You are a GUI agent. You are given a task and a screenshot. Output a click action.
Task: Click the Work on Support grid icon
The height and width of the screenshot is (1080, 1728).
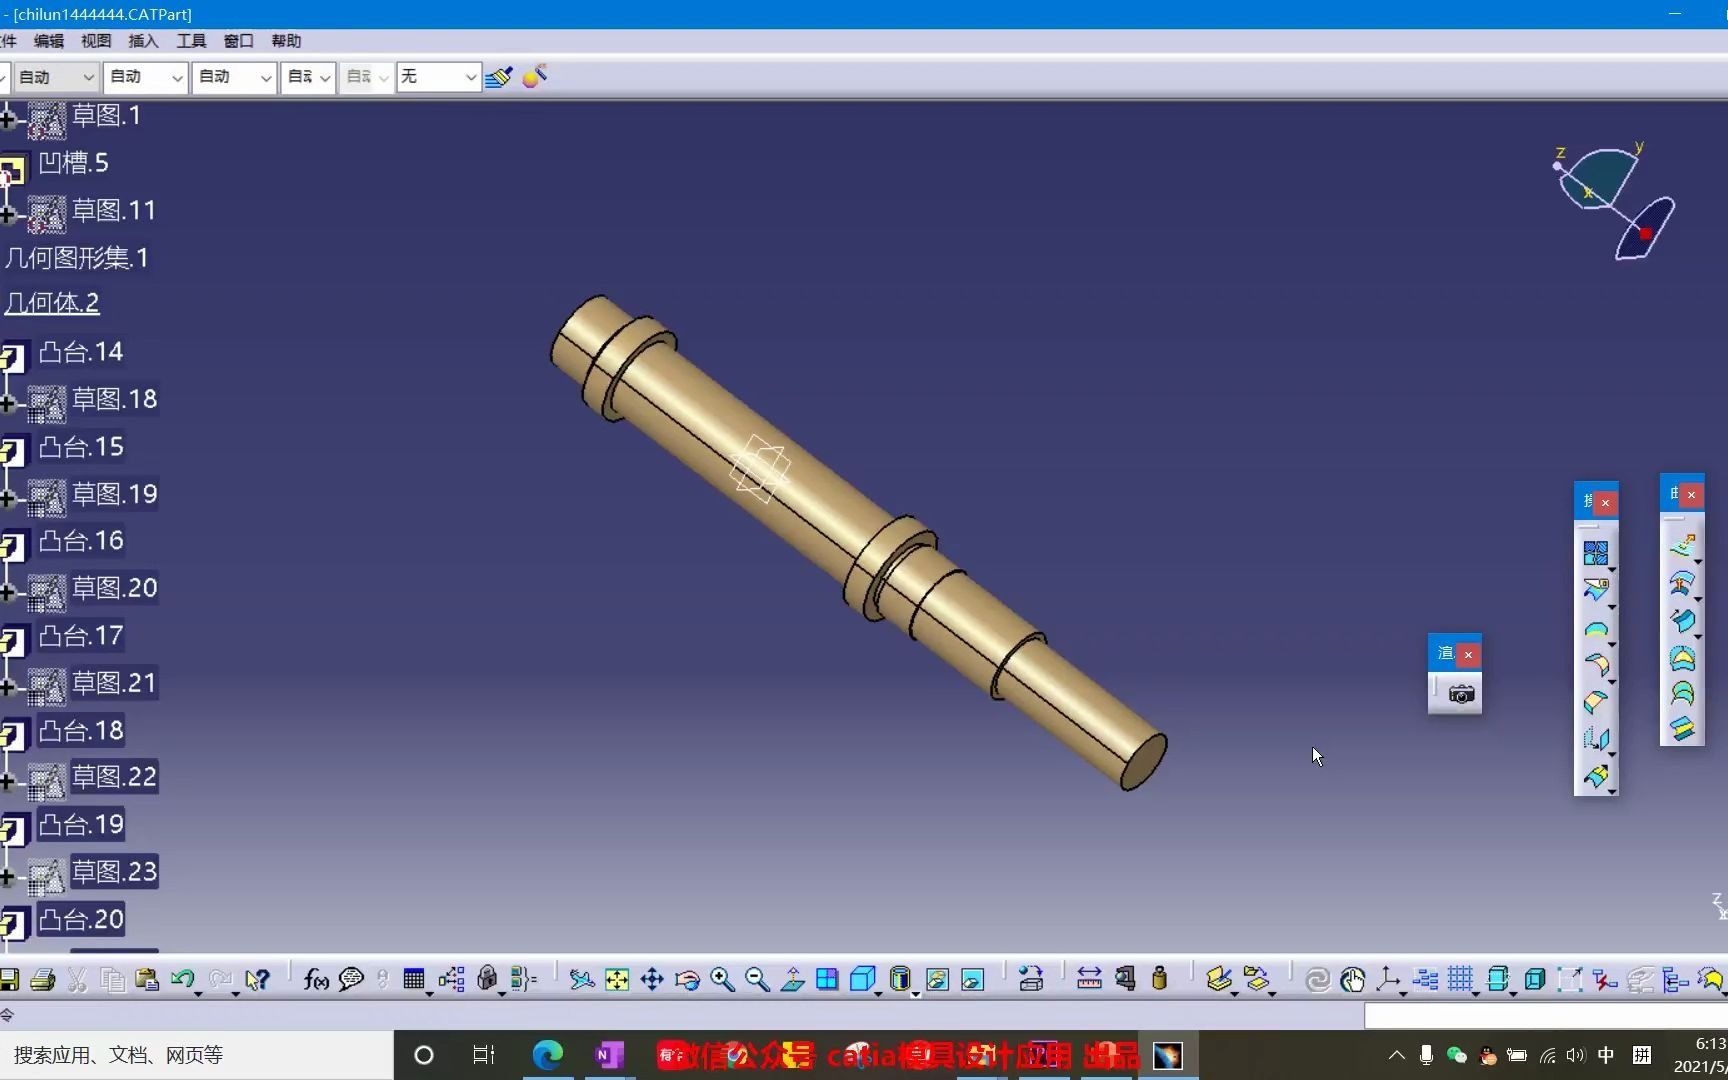point(1461,980)
